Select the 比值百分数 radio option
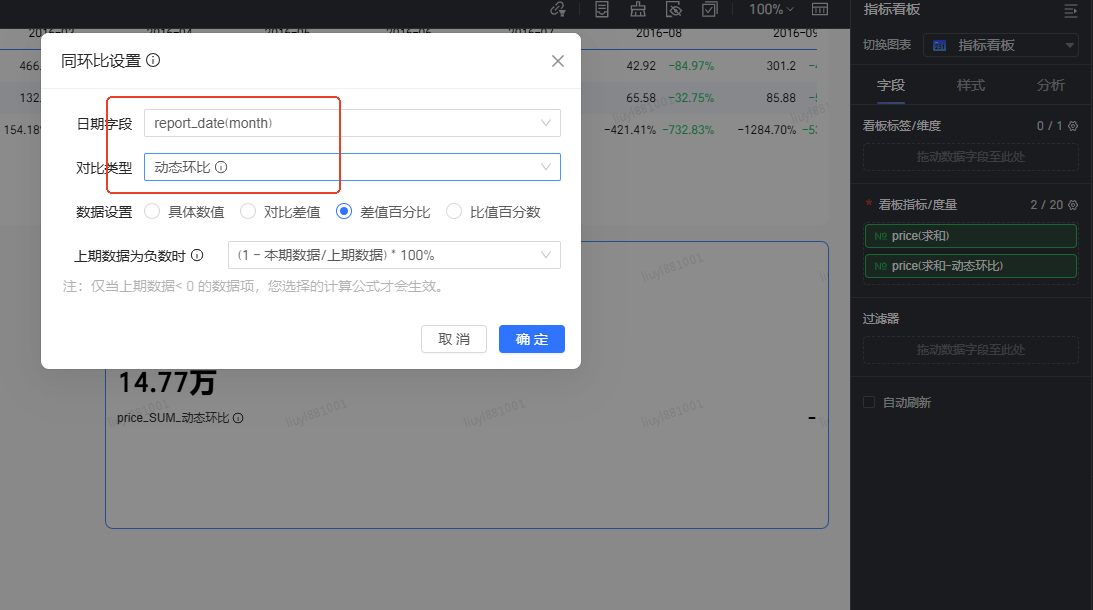The width and height of the screenshot is (1093, 610). click(x=454, y=211)
